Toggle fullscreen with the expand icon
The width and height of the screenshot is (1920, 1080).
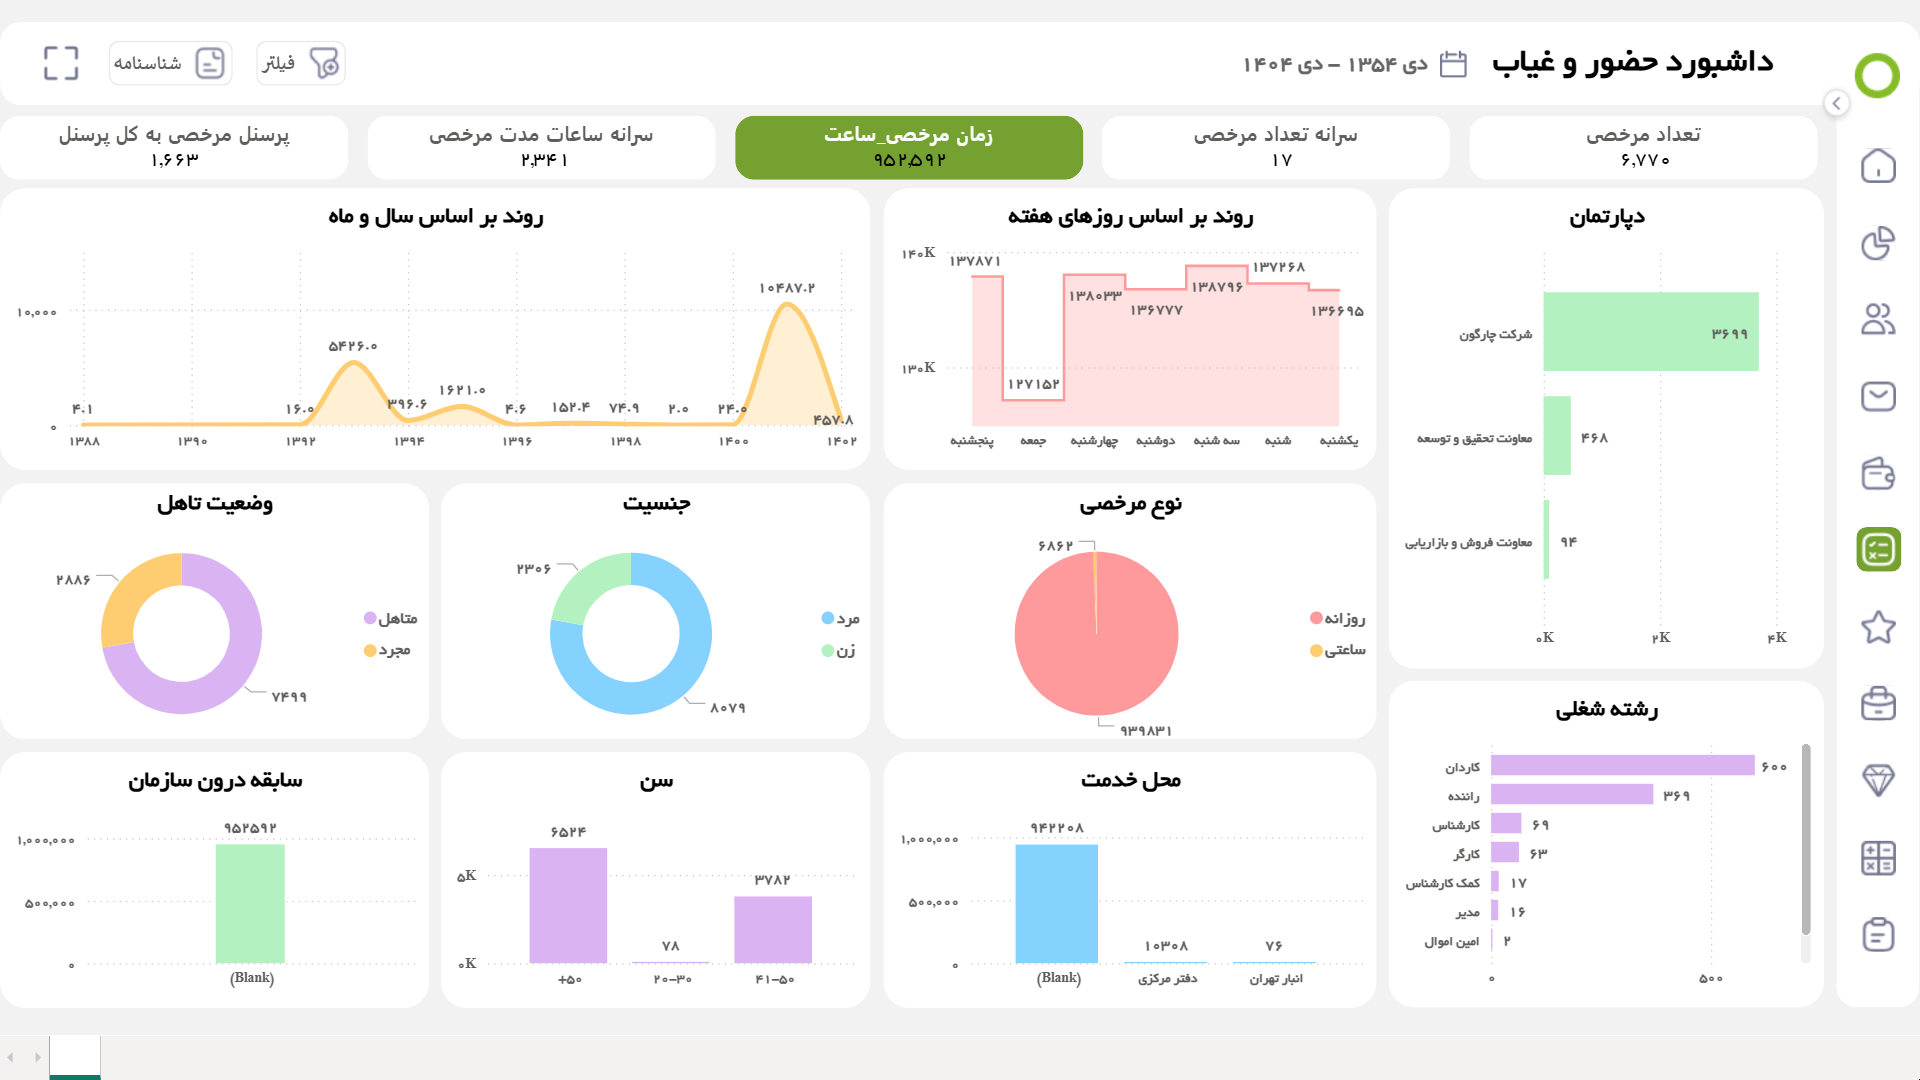click(x=61, y=63)
